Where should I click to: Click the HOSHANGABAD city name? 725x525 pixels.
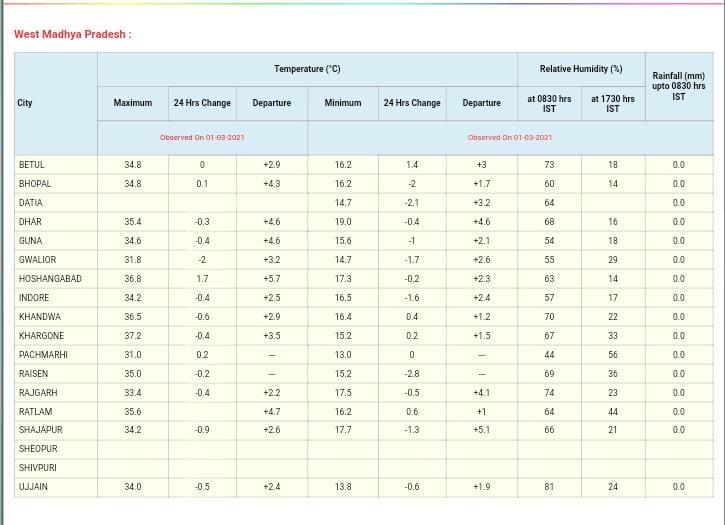(50, 279)
